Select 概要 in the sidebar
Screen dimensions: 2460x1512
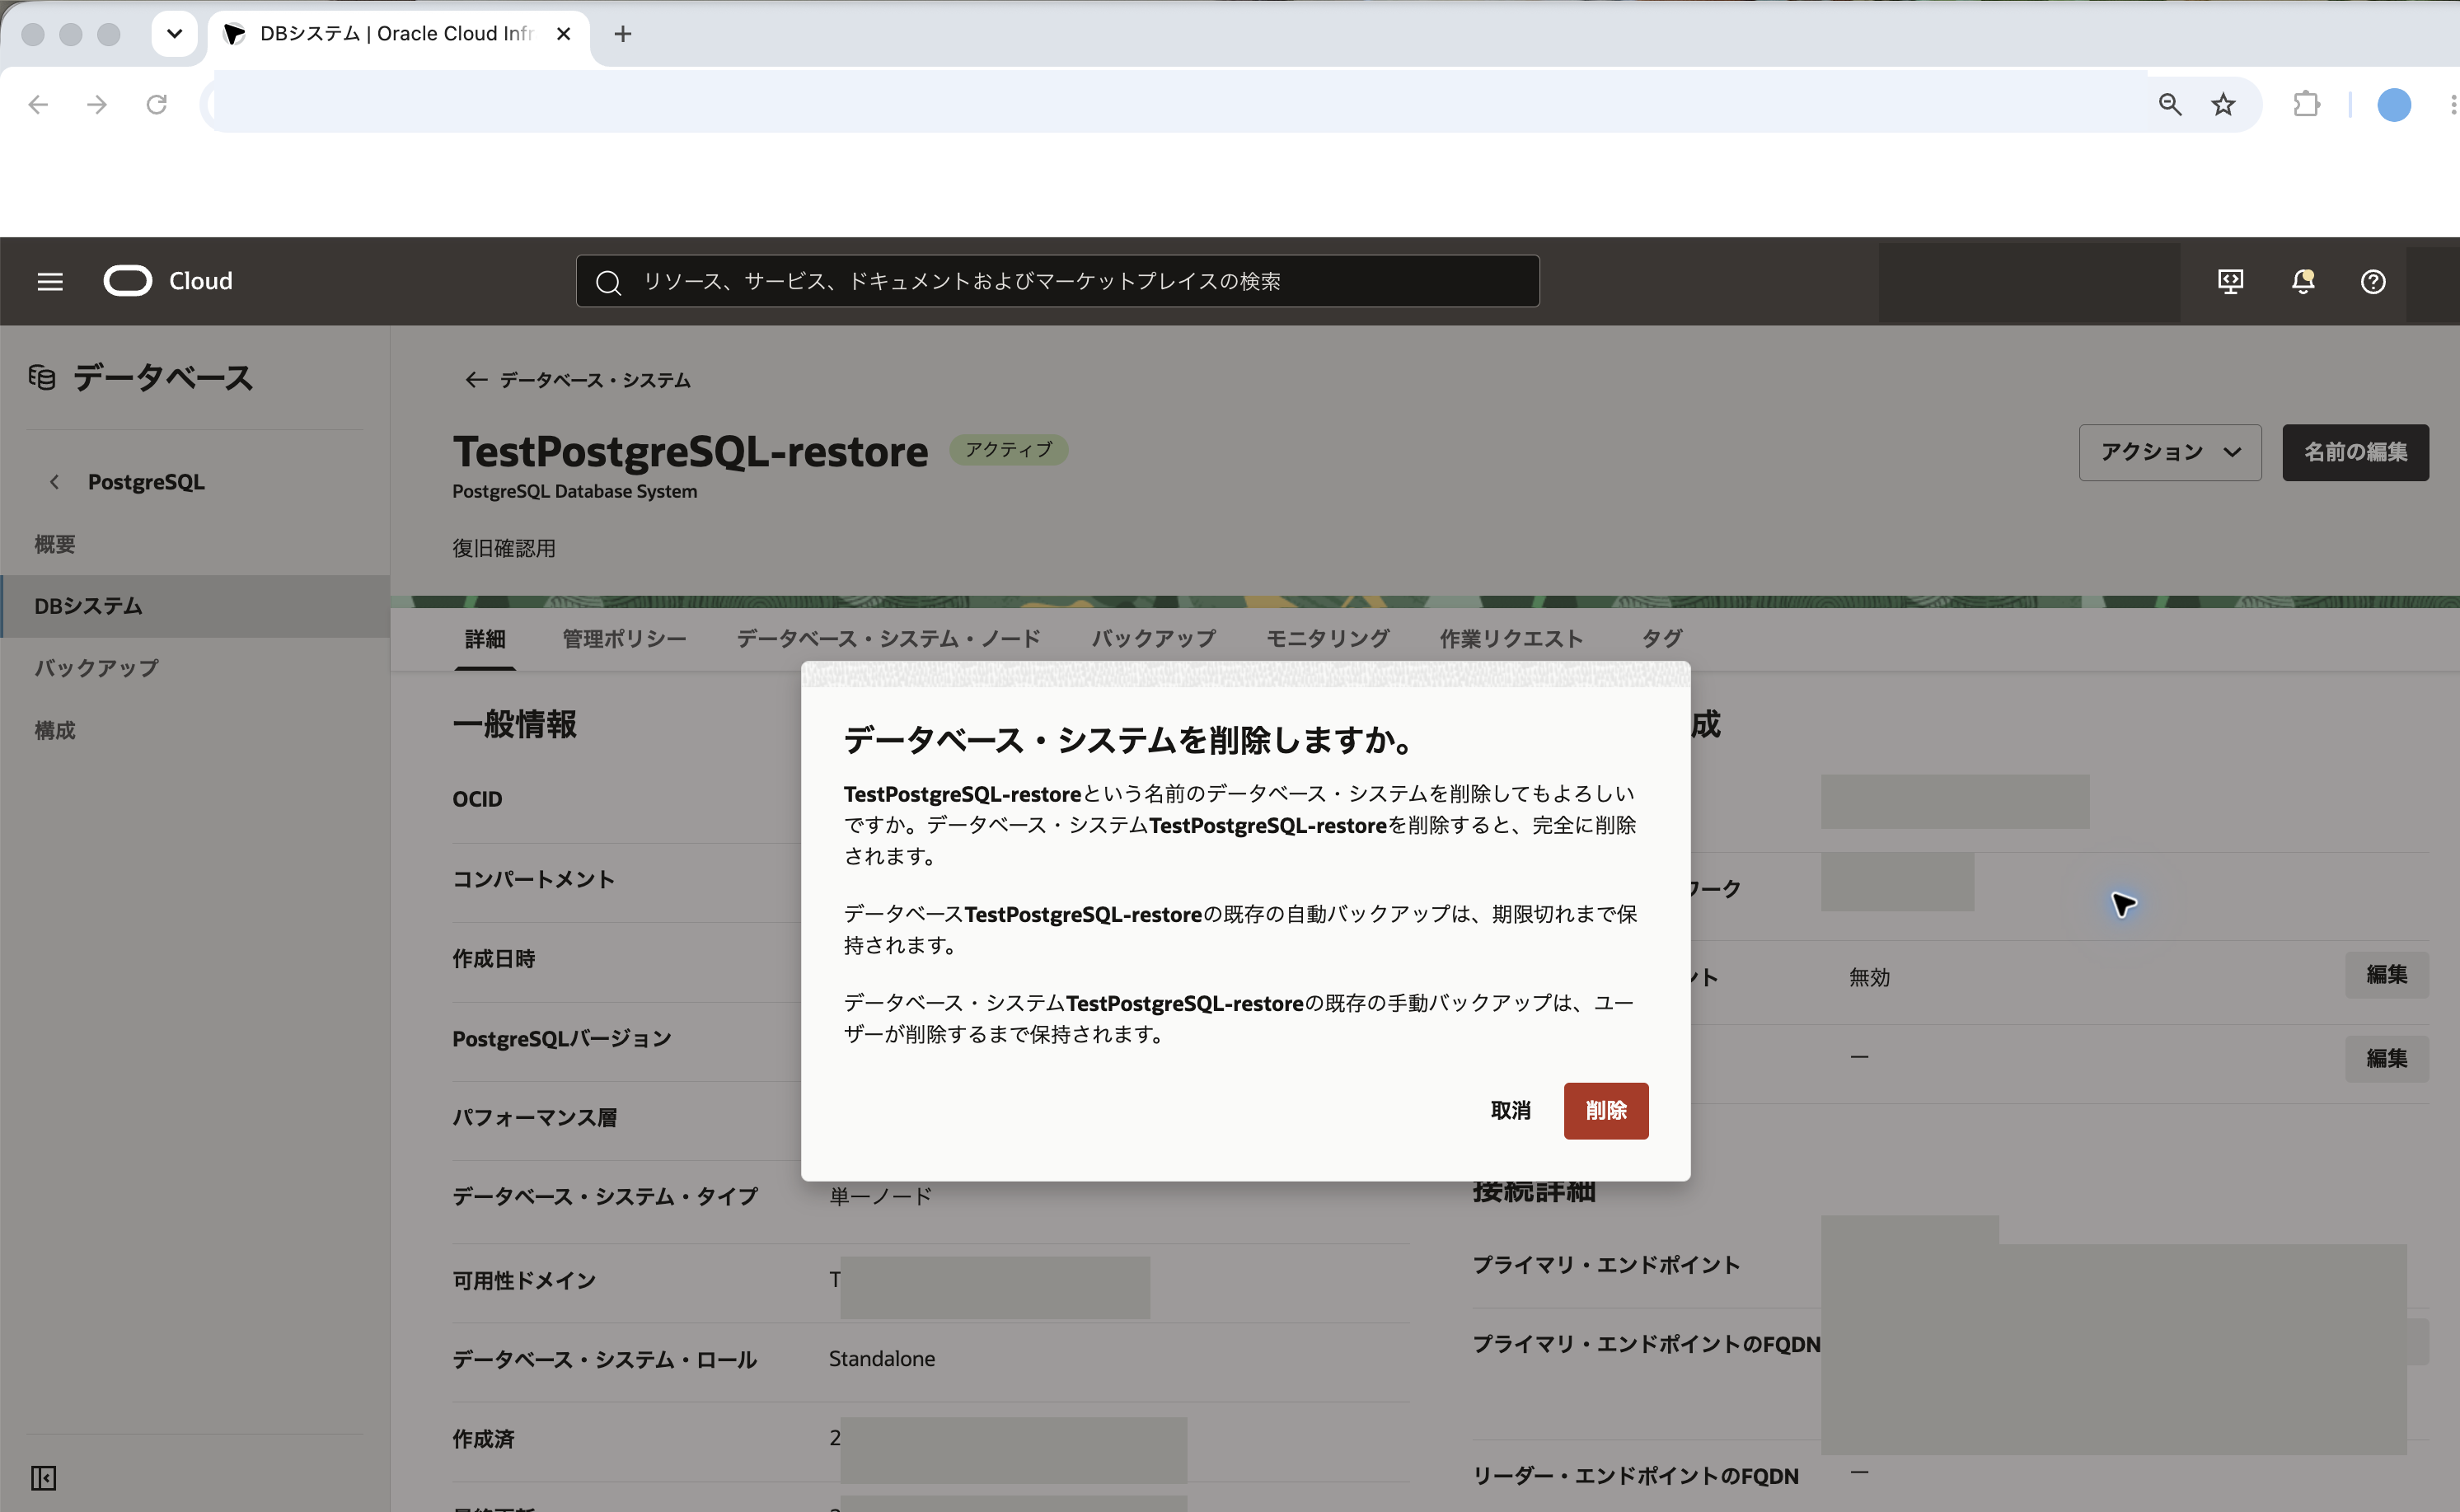coord(195,544)
